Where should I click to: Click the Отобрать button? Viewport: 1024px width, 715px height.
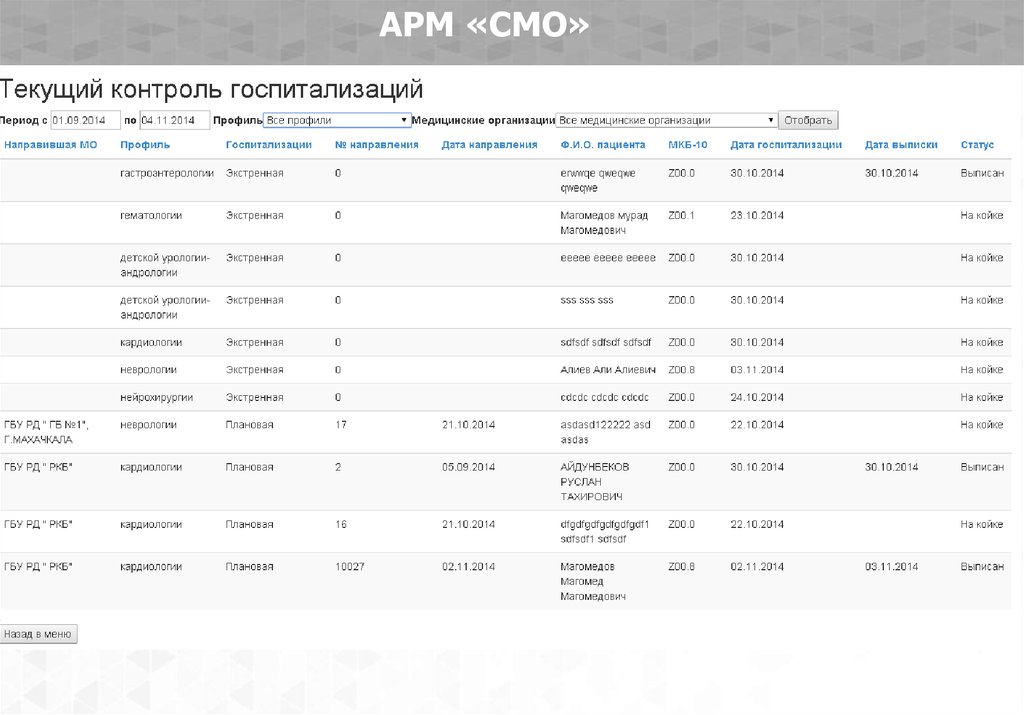[x=808, y=120]
